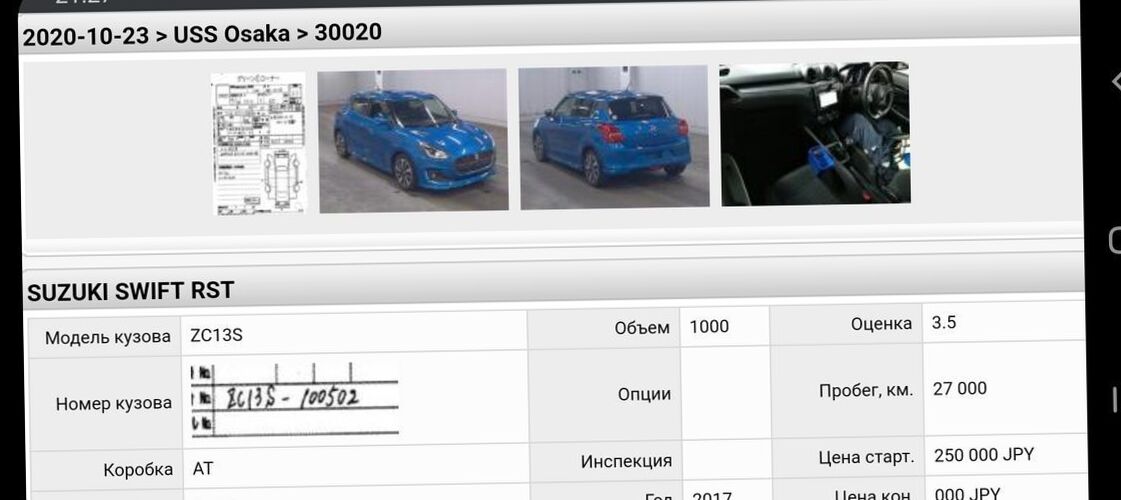1121x500 pixels.
Task: Click the 'Пробег, км.' label
Action: (866, 391)
